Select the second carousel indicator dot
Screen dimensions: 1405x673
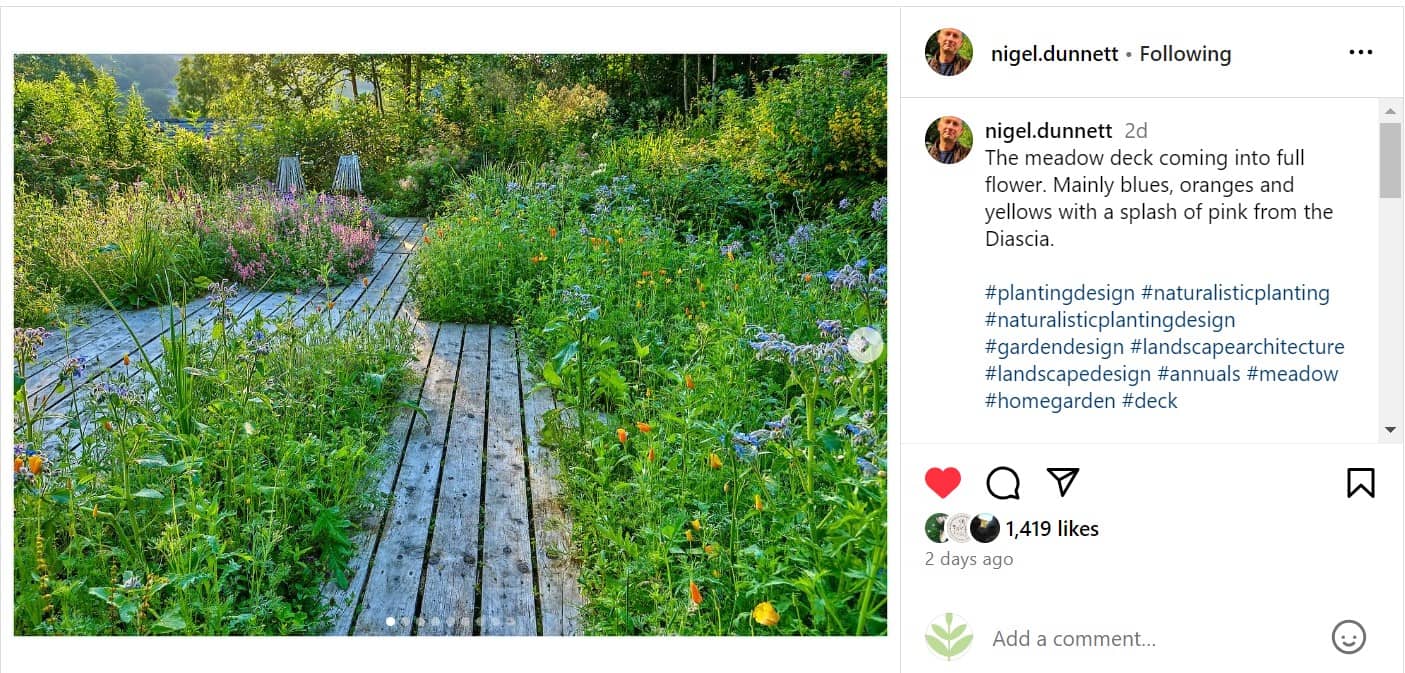click(405, 622)
